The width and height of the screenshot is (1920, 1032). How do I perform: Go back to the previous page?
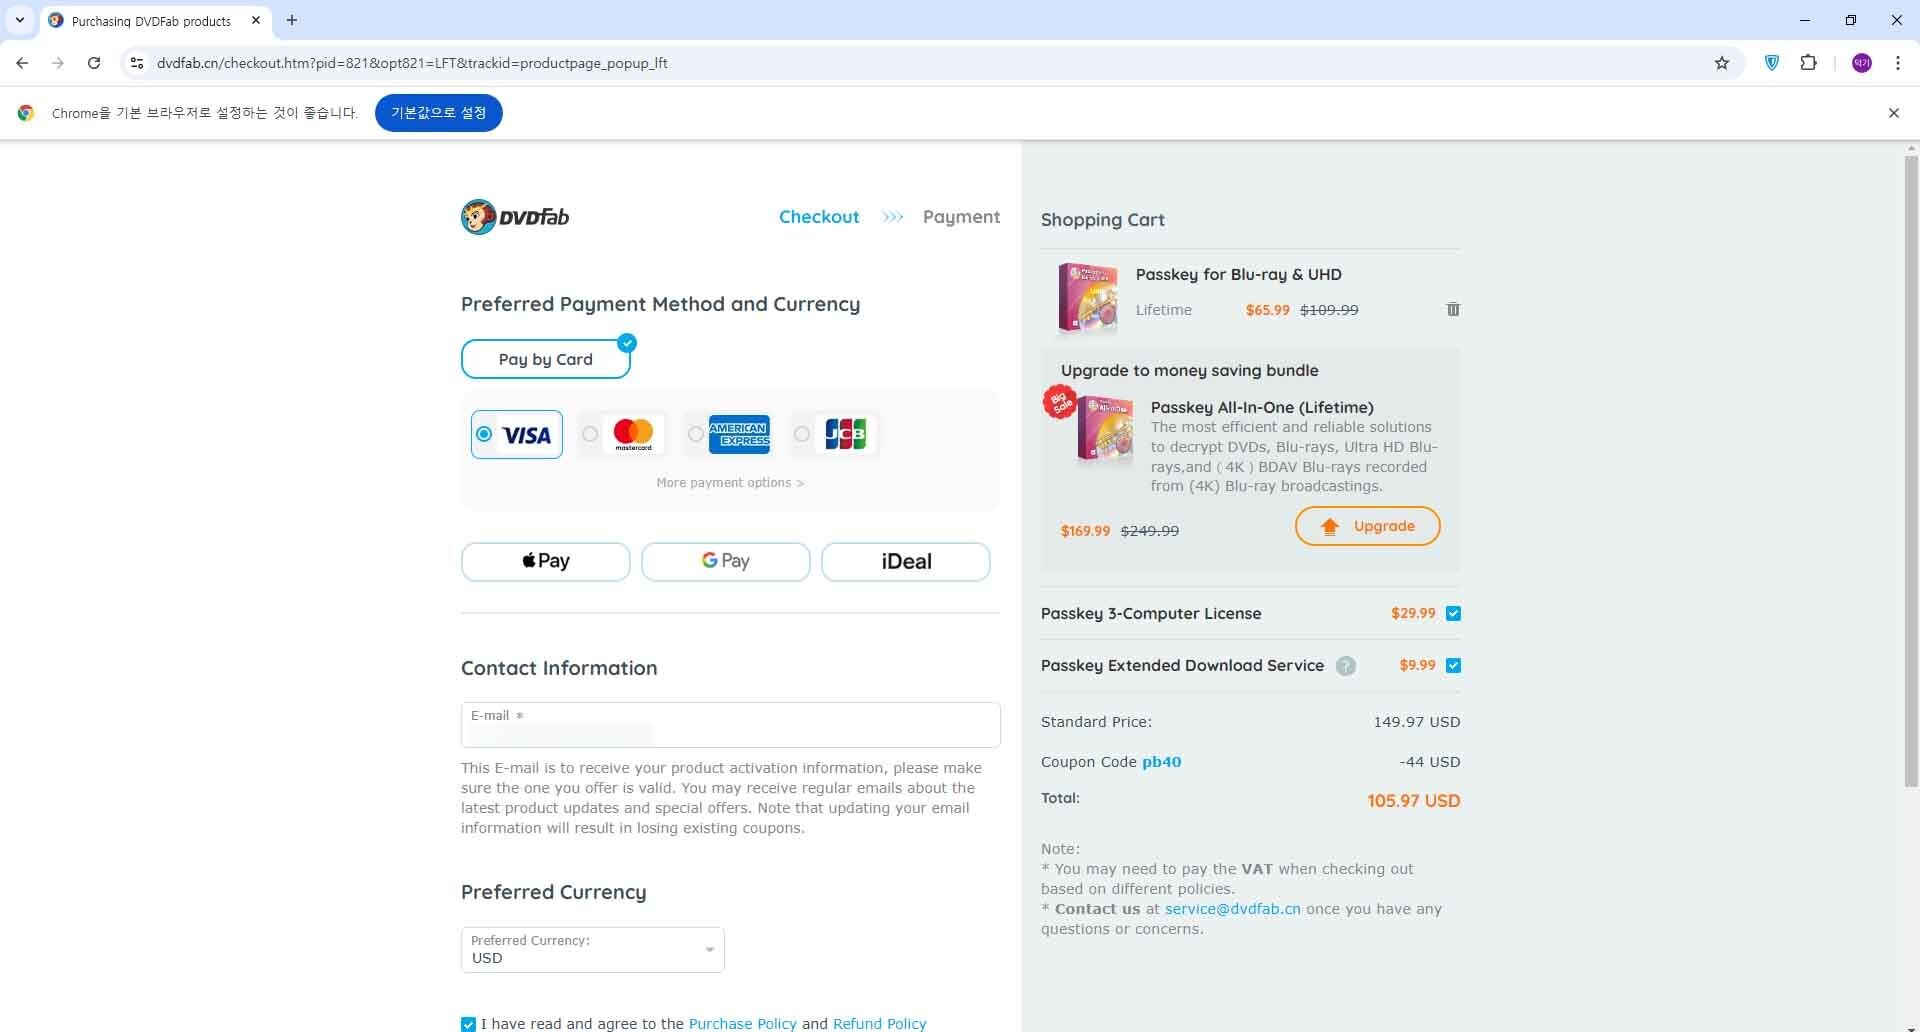(x=22, y=63)
